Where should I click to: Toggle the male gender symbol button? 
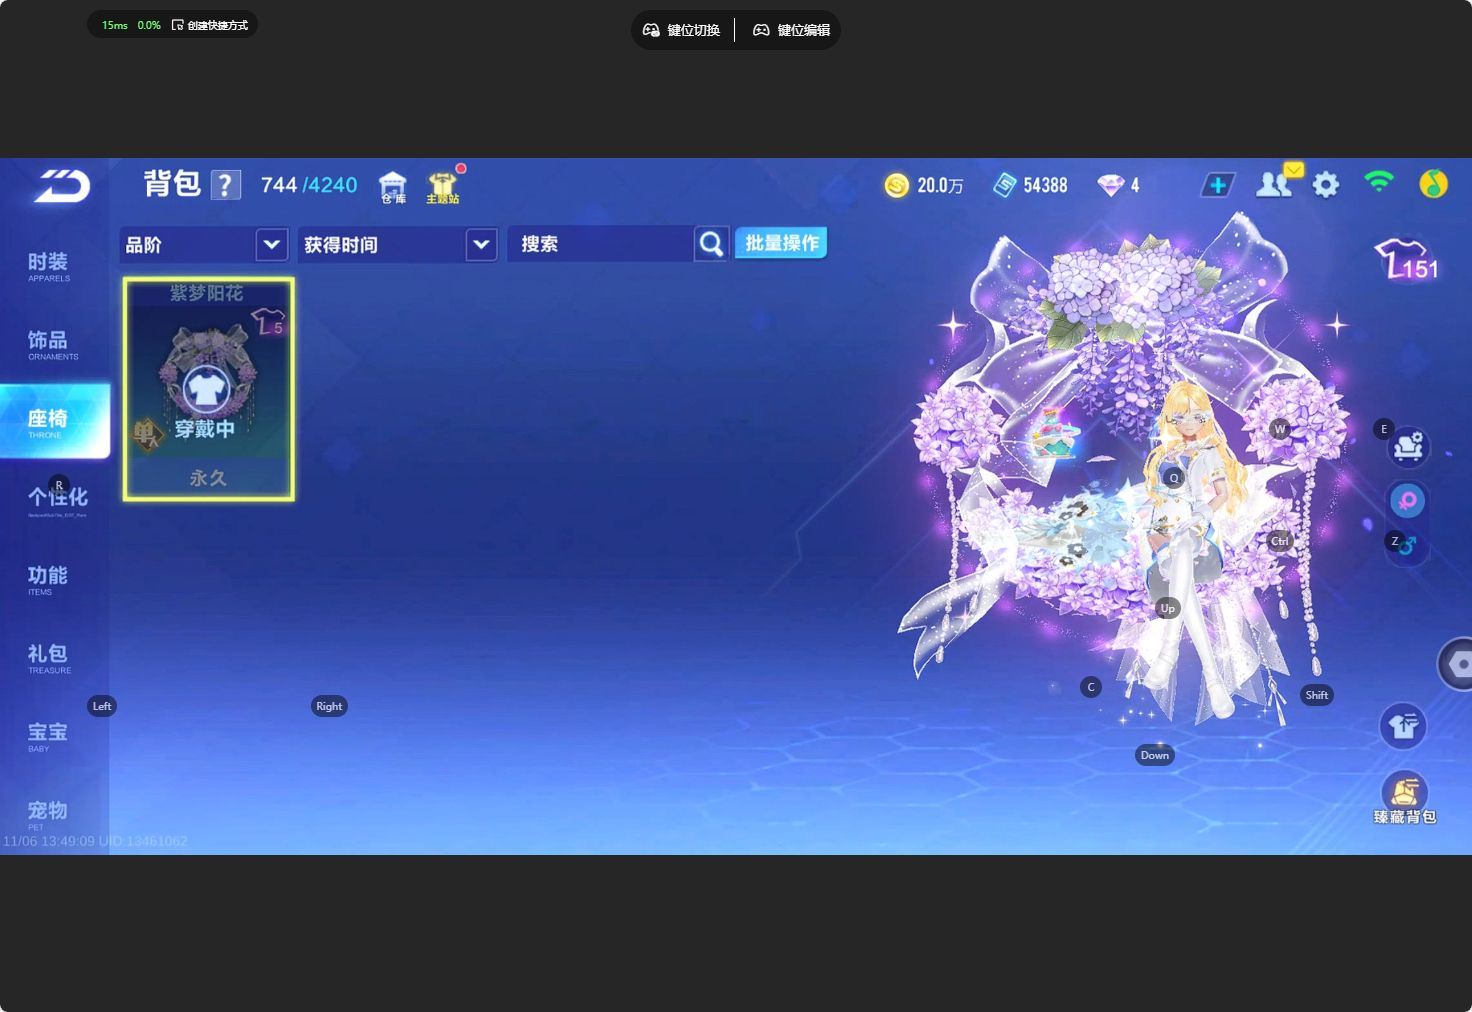(1407, 545)
